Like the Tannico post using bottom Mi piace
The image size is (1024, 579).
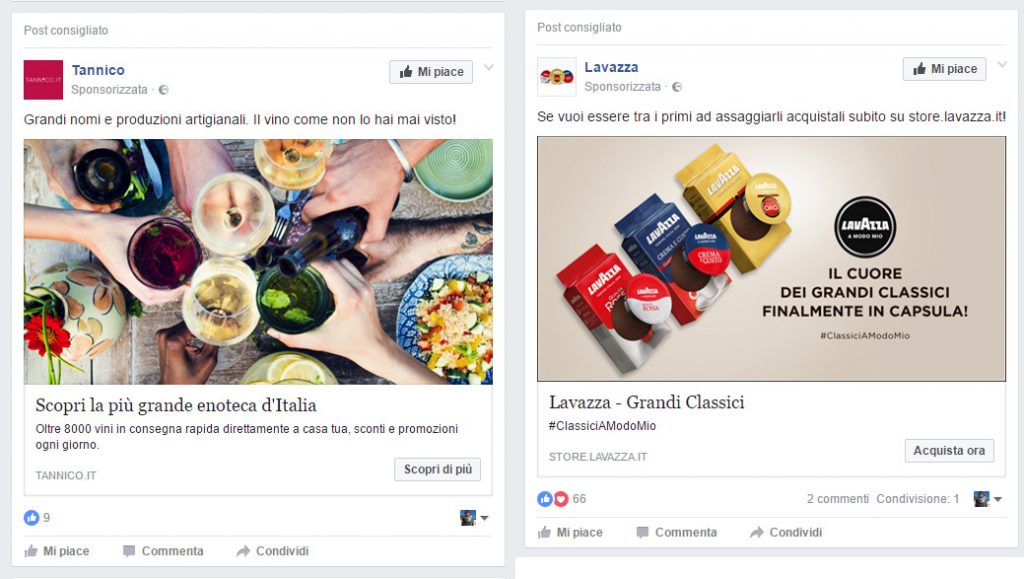coord(57,551)
